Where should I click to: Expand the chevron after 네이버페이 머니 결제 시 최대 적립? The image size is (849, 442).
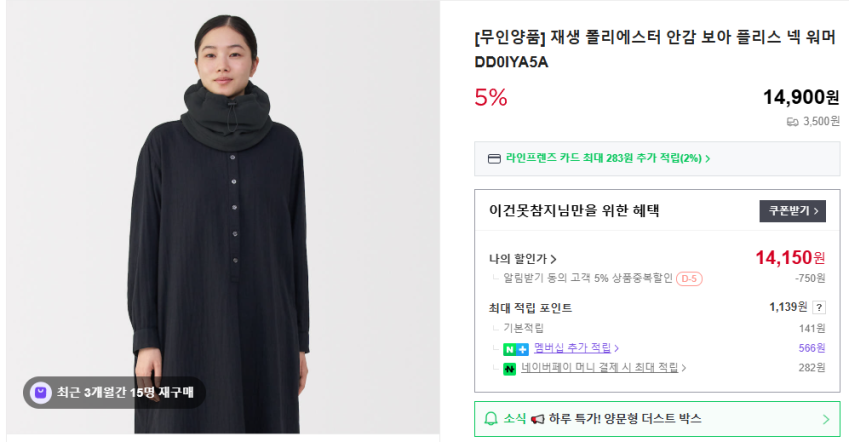(x=684, y=368)
